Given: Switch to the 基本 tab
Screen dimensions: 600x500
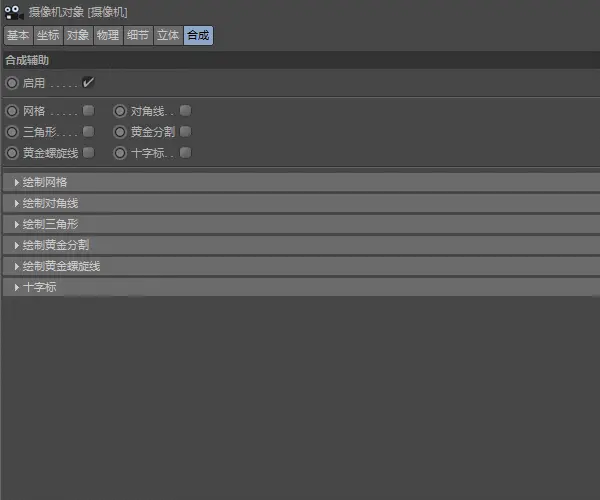Looking at the screenshot, I should tap(18, 35).
